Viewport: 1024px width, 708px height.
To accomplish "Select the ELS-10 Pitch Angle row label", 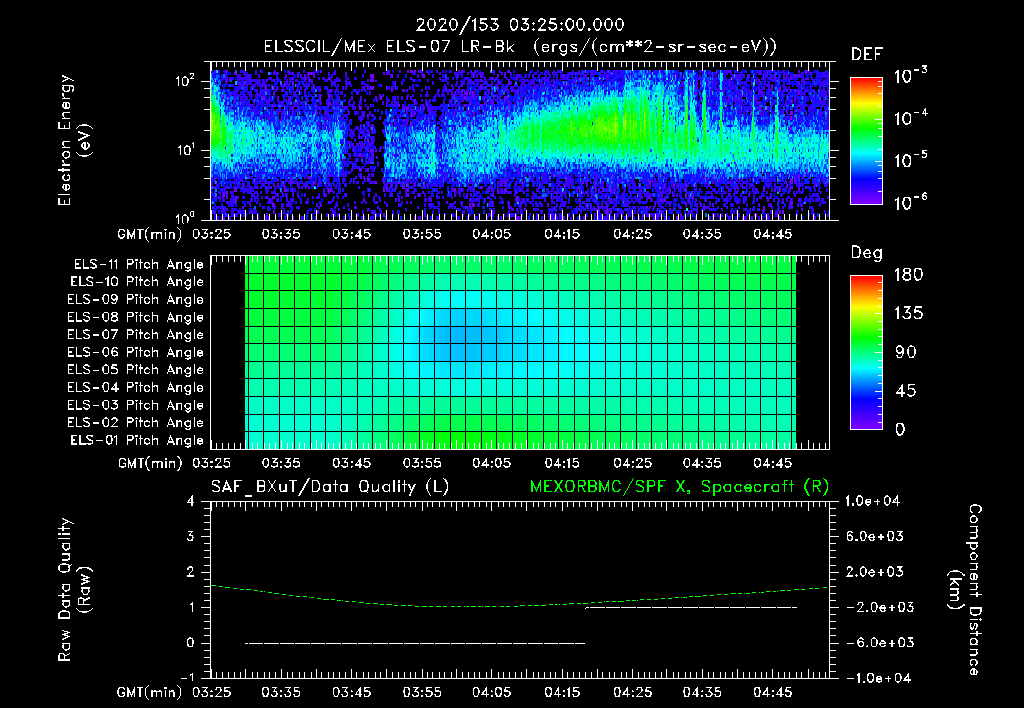I will coord(137,282).
